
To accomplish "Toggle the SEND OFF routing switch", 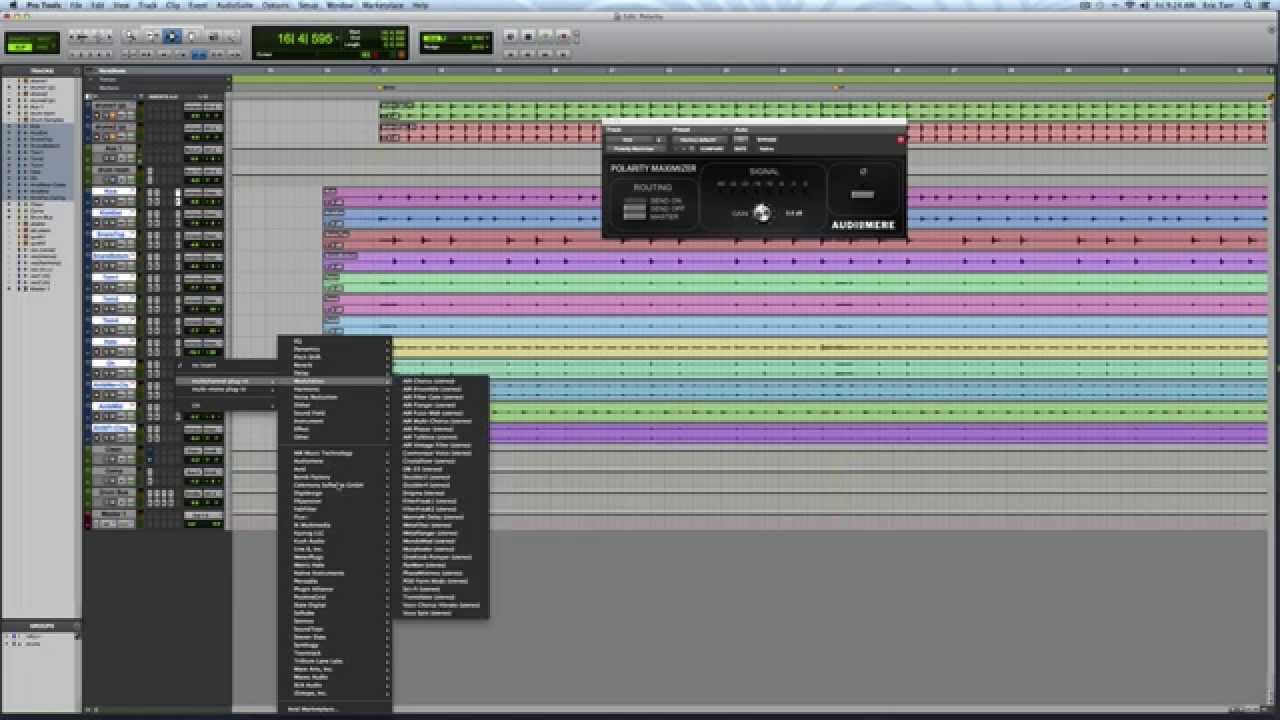I will (x=635, y=208).
